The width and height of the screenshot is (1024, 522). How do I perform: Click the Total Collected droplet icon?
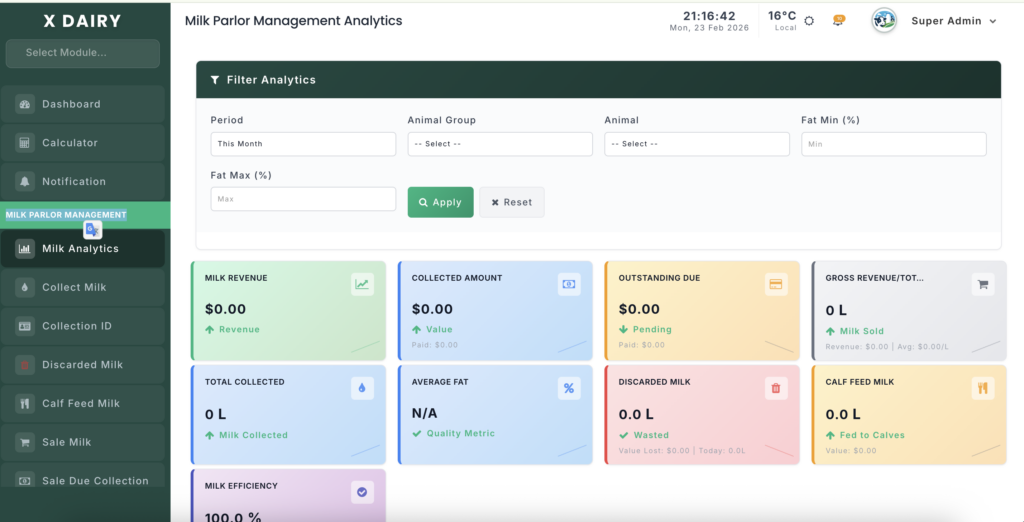click(x=362, y=388)
